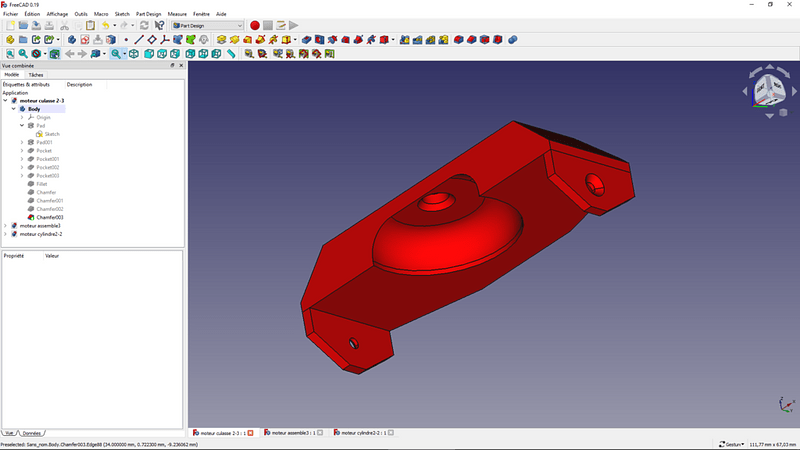Create a local coordinate system

click(165, 39)
